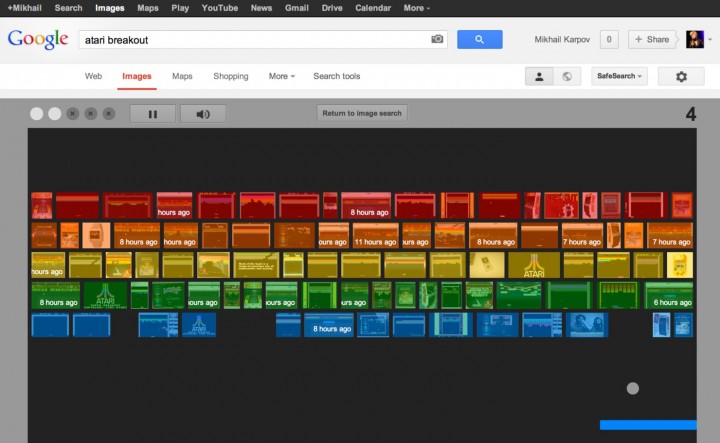Image resolution: width=720 pixels, height=443 pixels.
Task: Click the blue search magnifier button
Action: point(479,39)
